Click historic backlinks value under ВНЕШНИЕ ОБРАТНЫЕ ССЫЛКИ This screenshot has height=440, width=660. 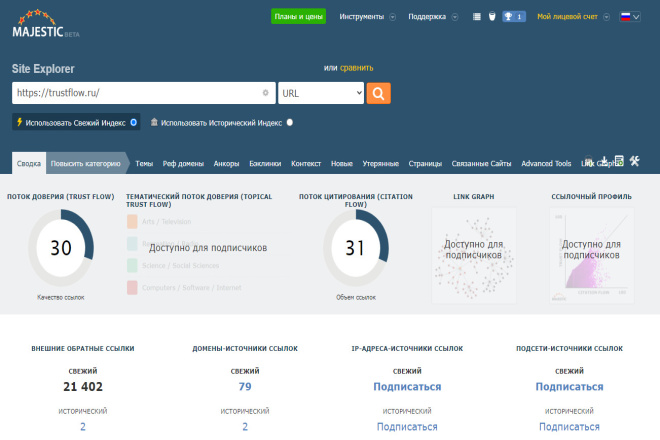pos(83,427)
